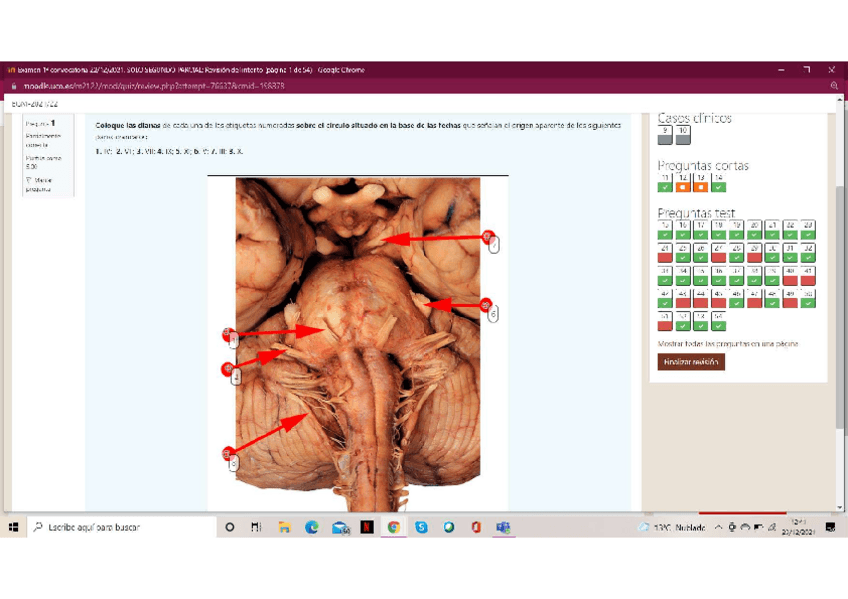This screenshot has height=599, width=848.
Task: Go to clinical case question 9
Action: point(665,134)
